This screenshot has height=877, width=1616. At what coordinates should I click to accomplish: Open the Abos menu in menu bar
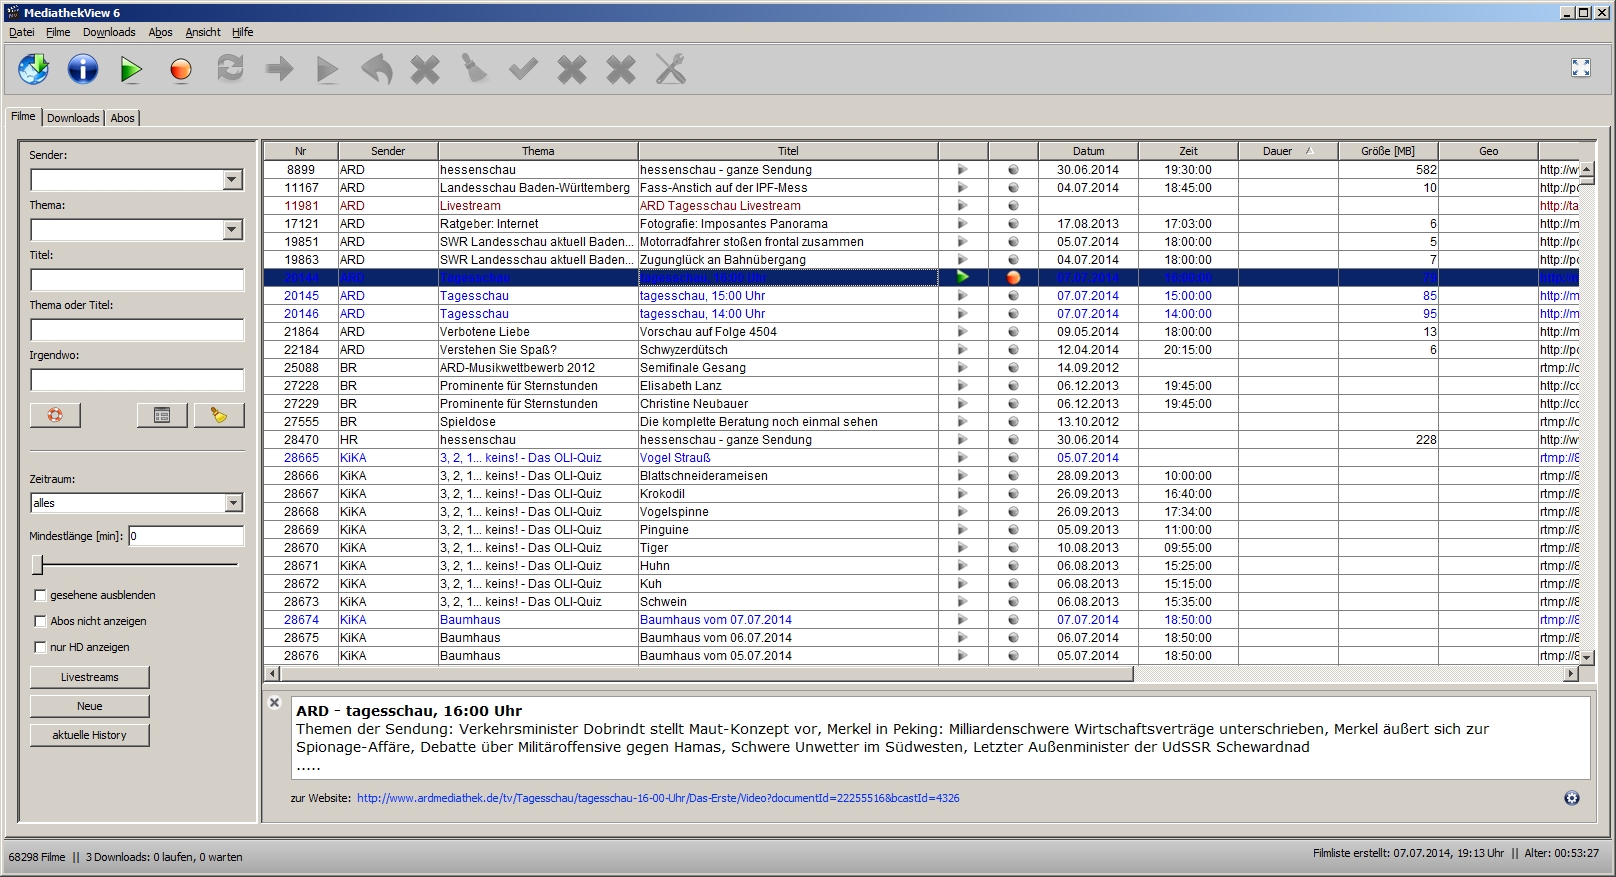coord(160,32)
